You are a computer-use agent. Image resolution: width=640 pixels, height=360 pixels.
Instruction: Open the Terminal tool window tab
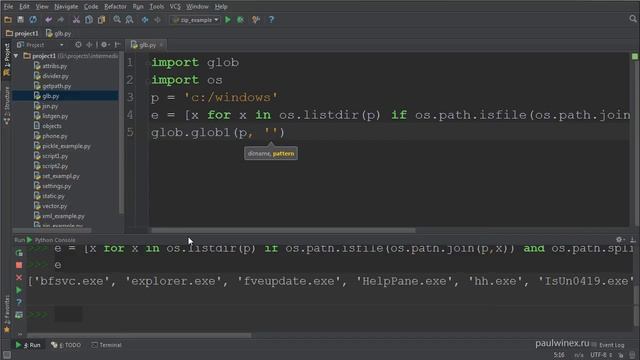(x=107, y=345)
